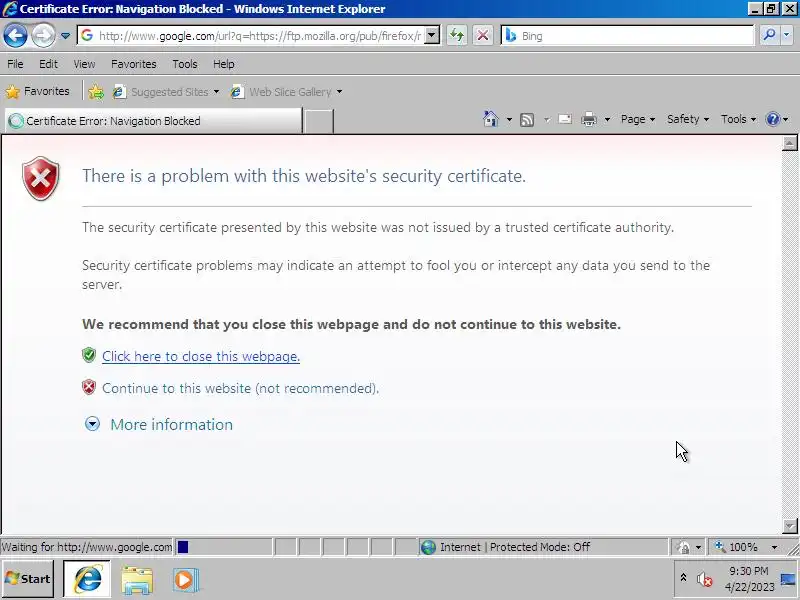Click the blue Help question mark icon
The image size is (800, 600).
click(x=772, y=119)
